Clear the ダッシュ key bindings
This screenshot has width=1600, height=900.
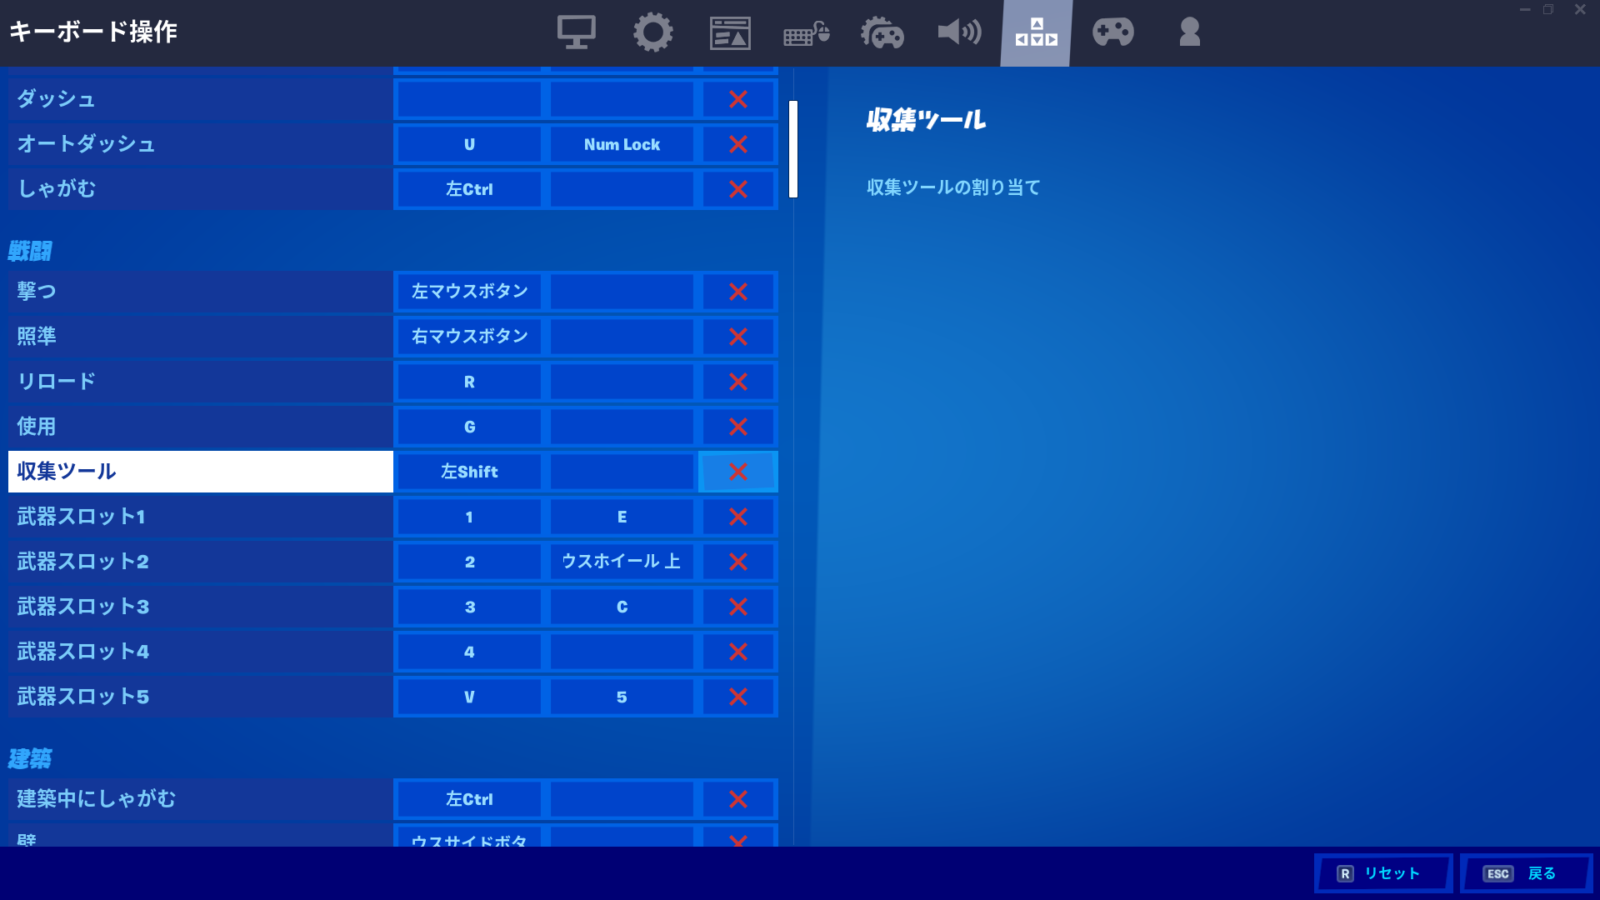pos(738,99)
